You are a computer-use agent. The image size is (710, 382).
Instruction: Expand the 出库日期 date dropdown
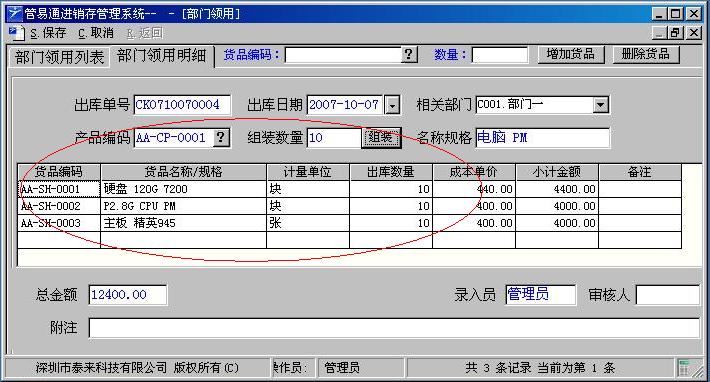click(392, 105)
